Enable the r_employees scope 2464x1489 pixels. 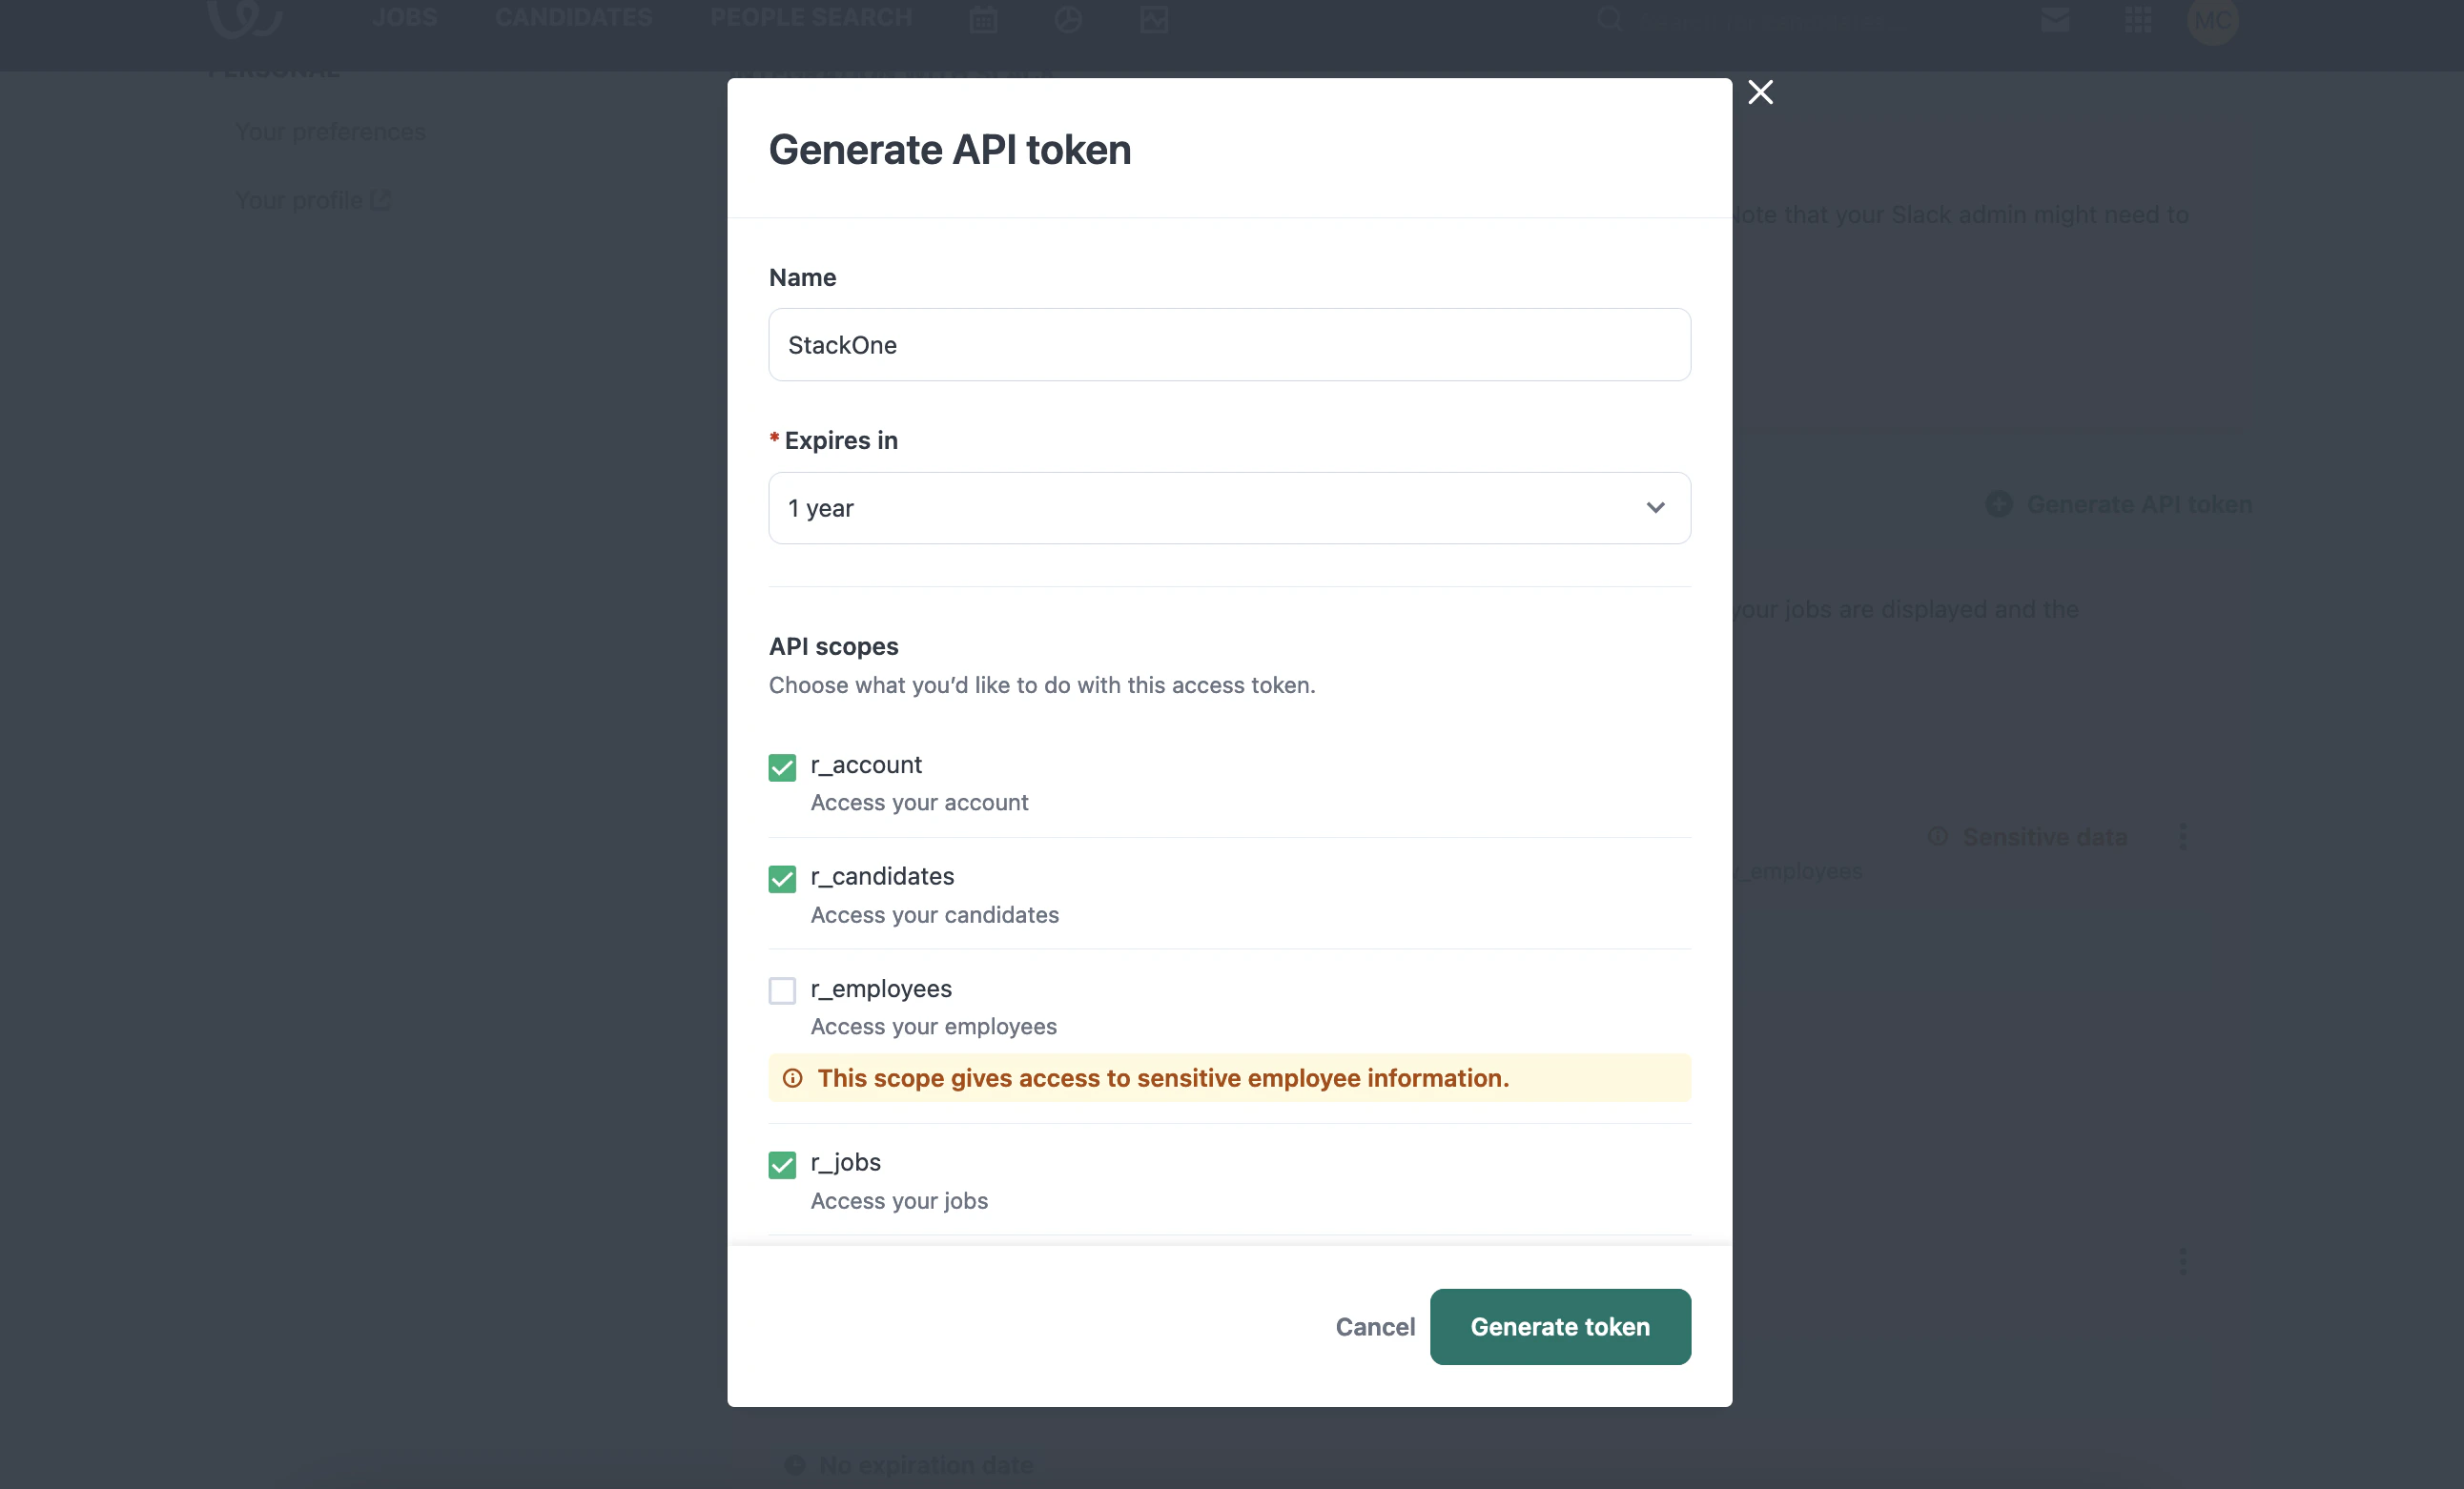[x=783, y=991]
